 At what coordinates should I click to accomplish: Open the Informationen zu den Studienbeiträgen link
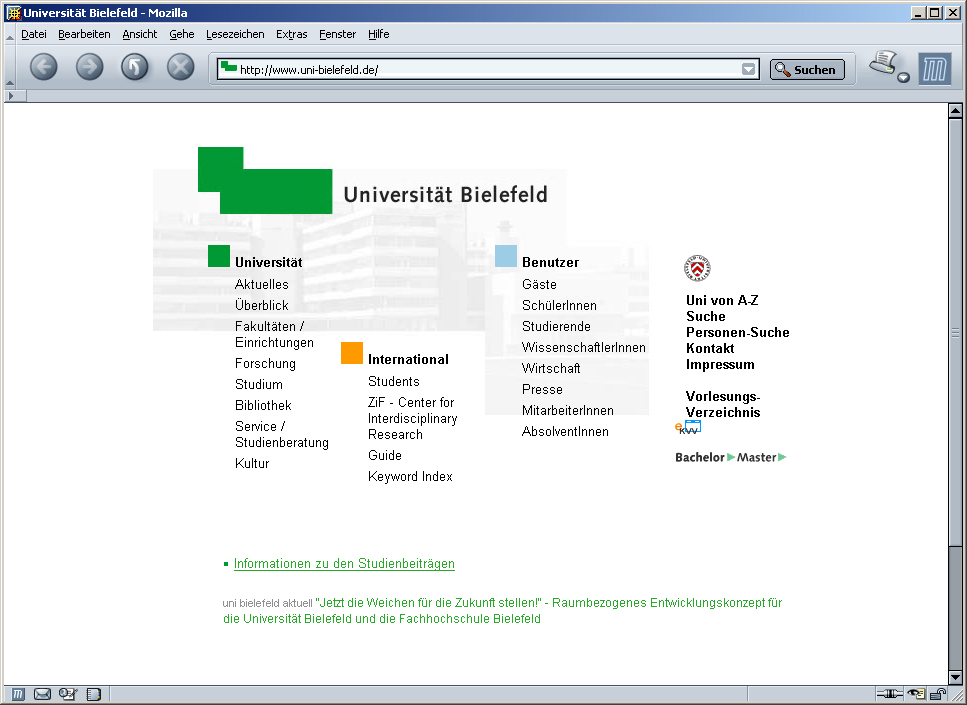point(344,564)
